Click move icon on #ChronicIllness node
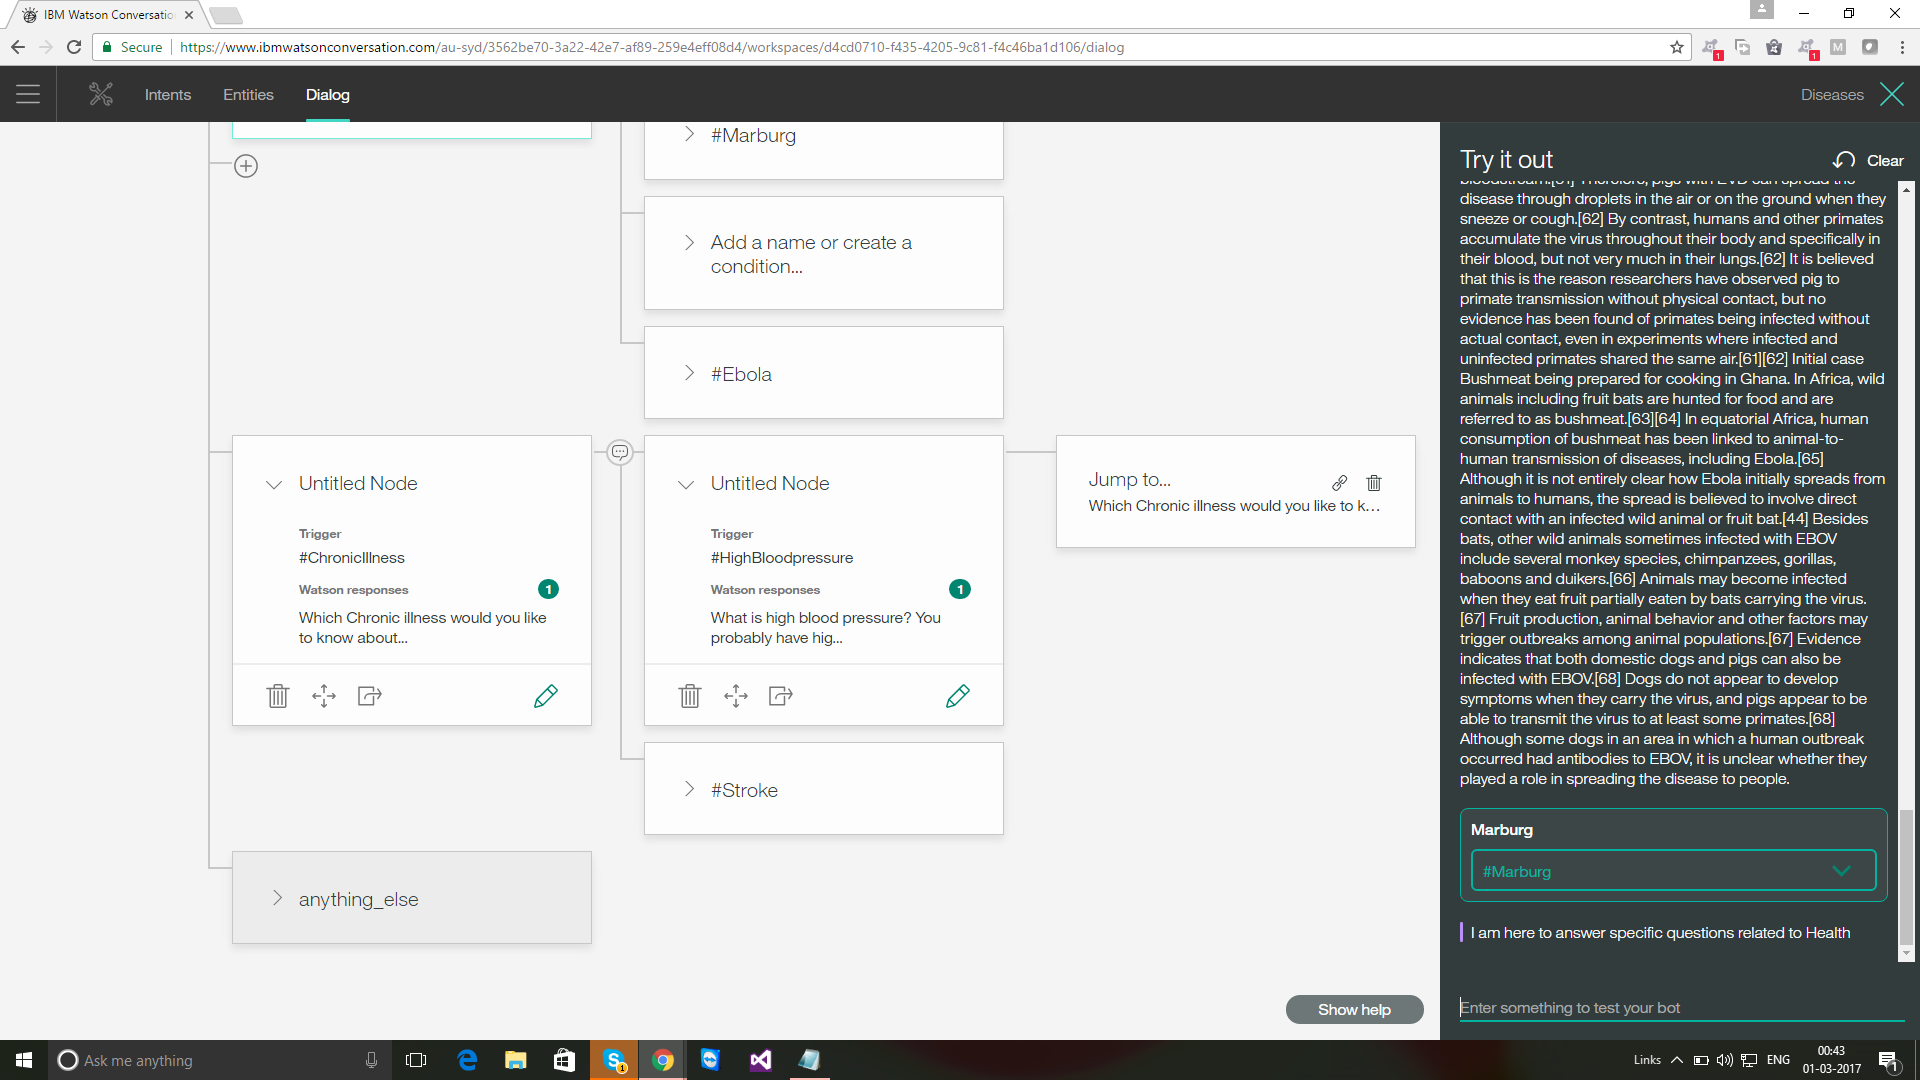The height and width of the screenshot is (1080, 1920). pyautogui.click(x=323, y=696)
